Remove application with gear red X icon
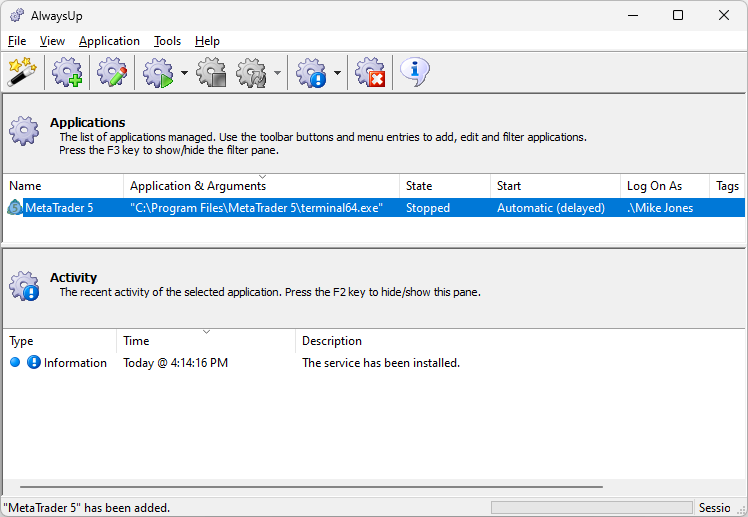Viewport: 748px width, 517px height. 370,72
